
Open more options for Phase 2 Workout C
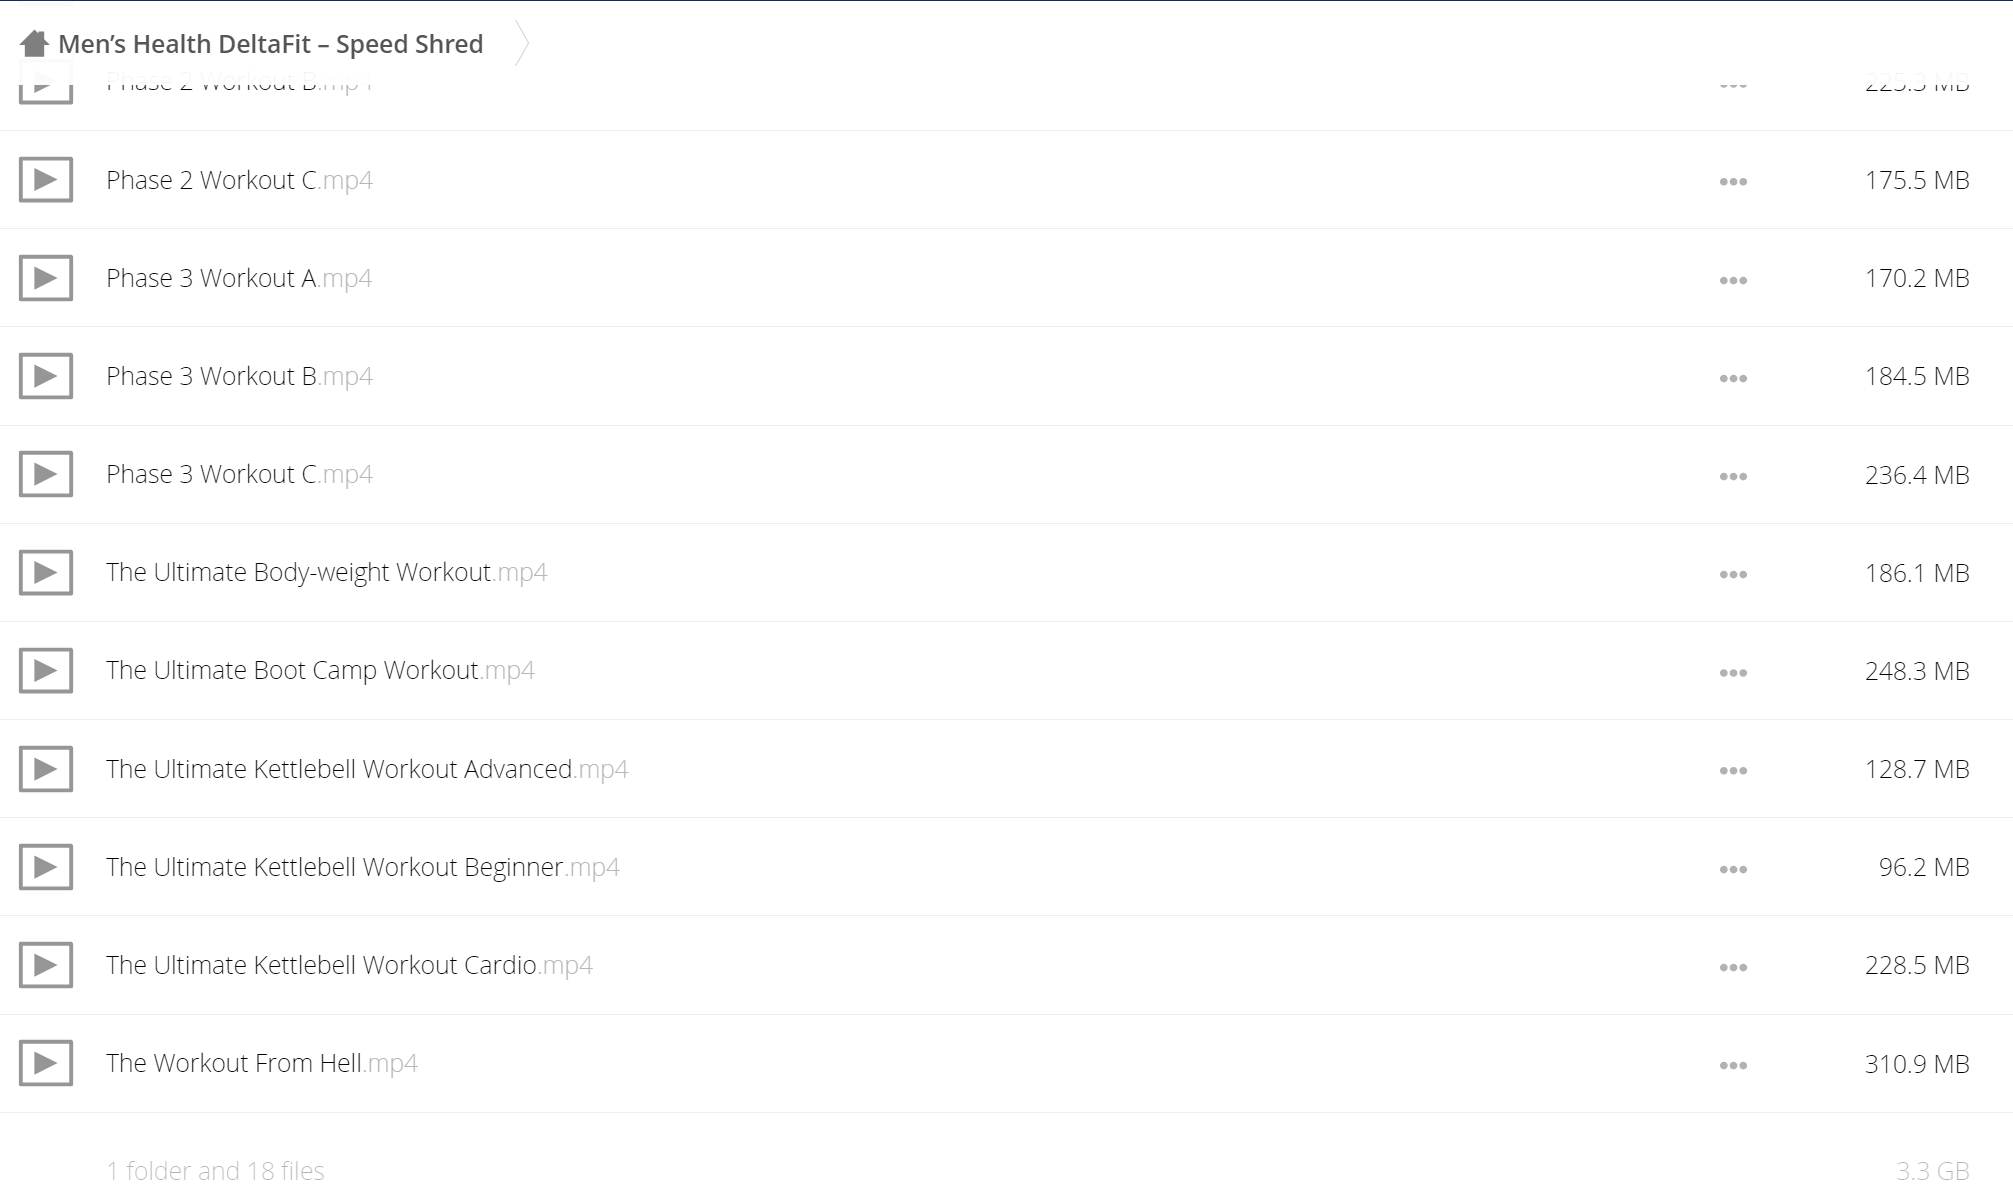[x=1733, y=182]
